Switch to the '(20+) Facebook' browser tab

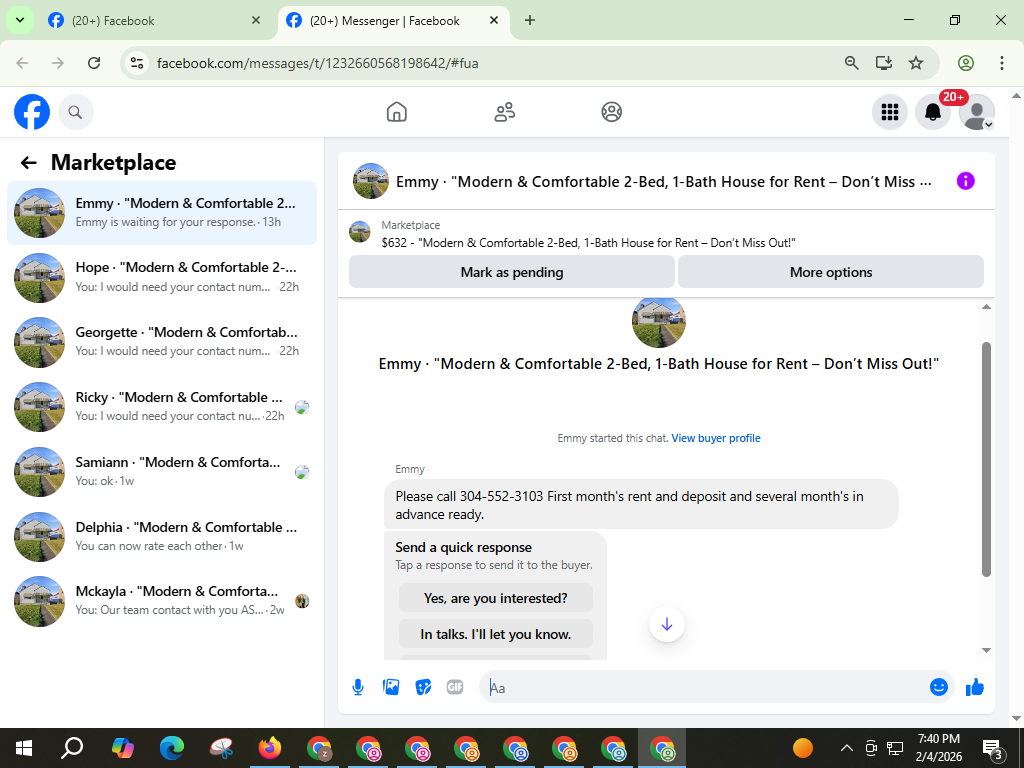click(153, 20)
